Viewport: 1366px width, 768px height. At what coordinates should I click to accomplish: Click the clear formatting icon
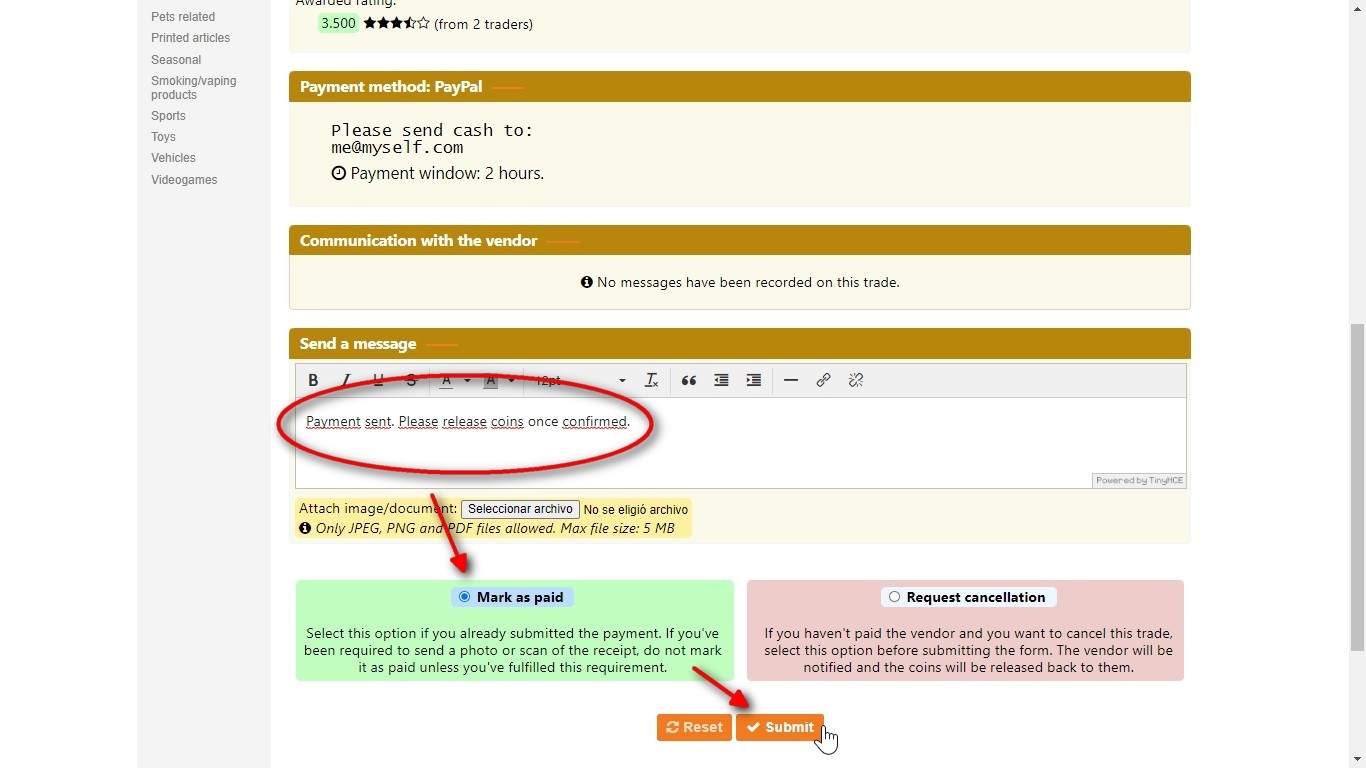click(x=651, y=380)
